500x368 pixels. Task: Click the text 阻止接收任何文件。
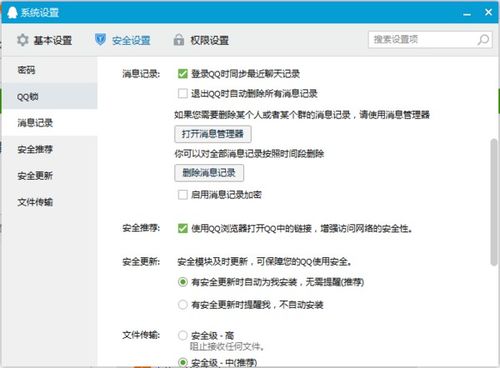(227, 347)
